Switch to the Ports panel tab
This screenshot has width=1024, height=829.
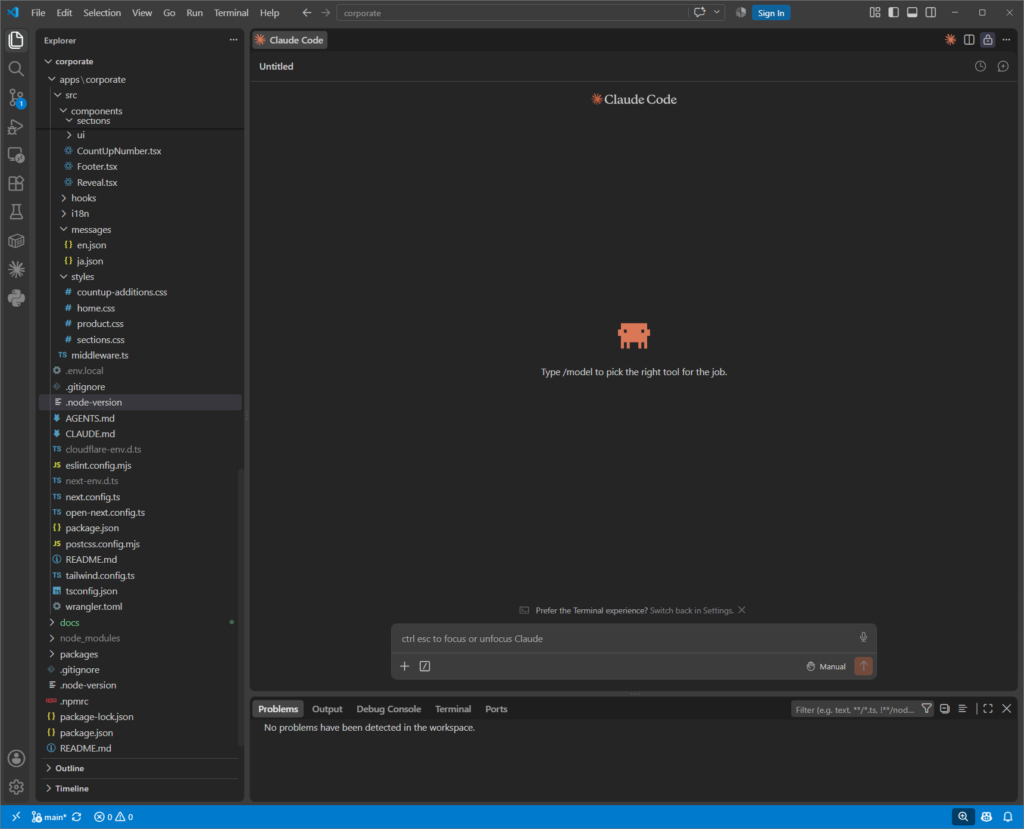(496, 709)
